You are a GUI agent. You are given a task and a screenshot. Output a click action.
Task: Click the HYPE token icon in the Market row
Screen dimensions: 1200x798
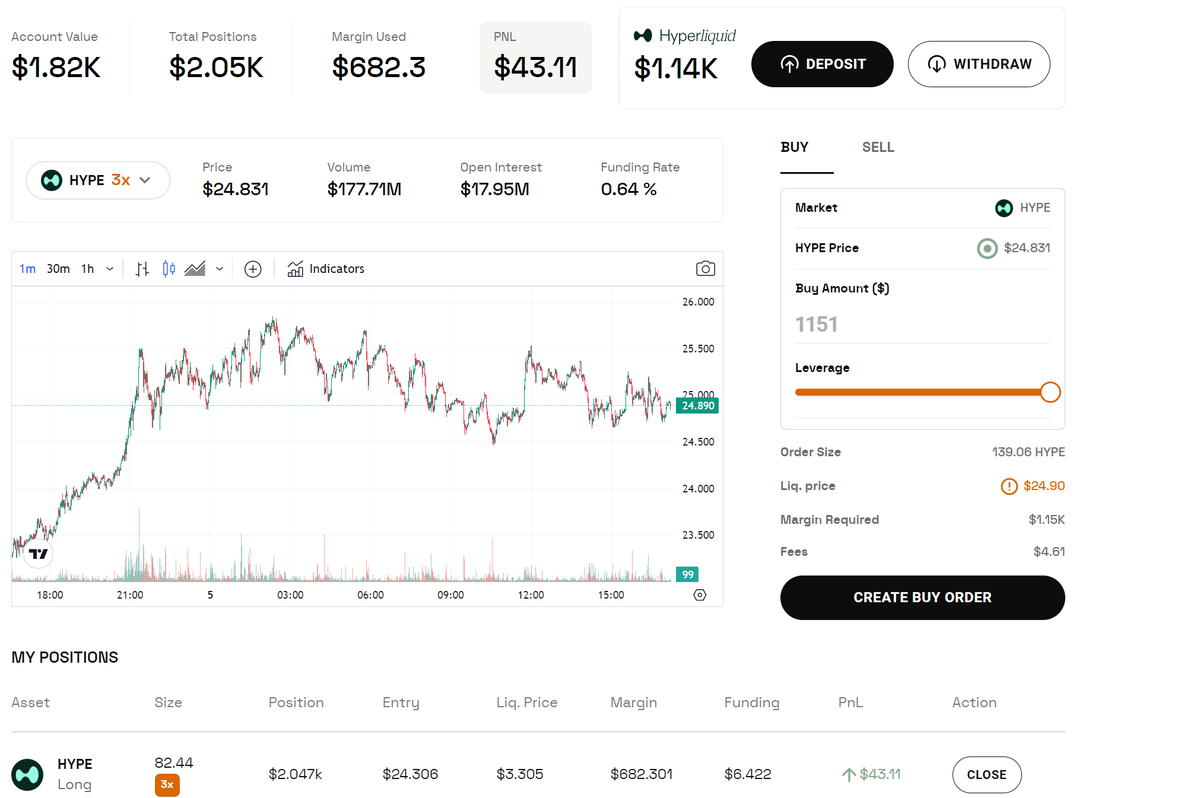pos(1004,208)
